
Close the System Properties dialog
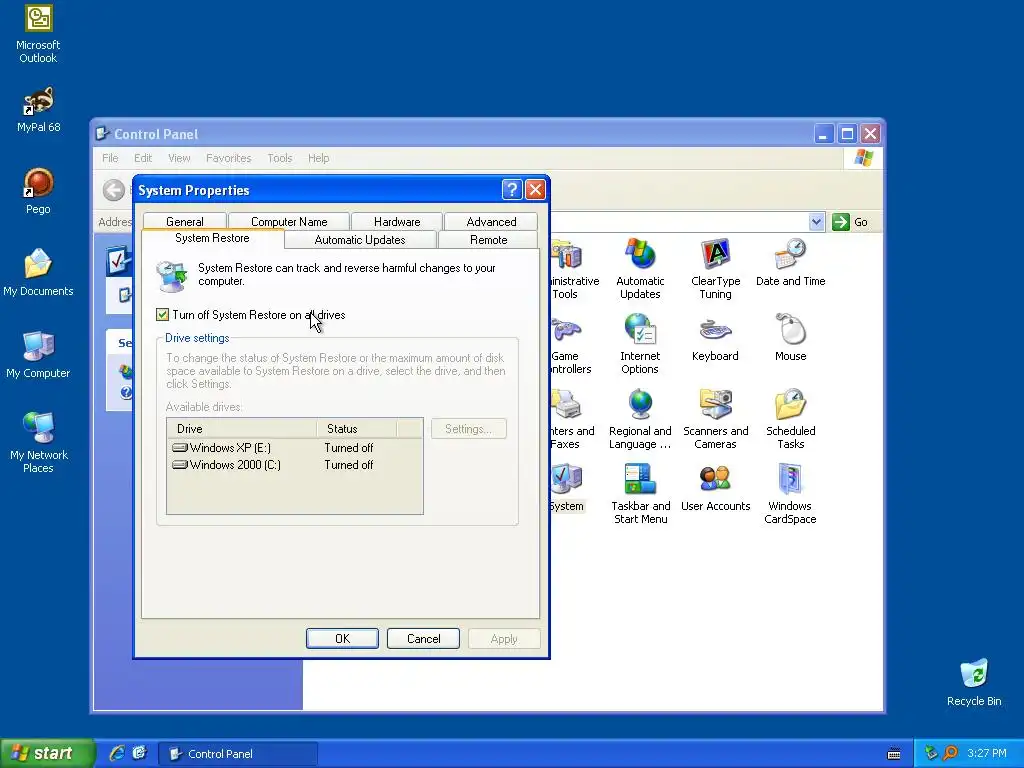pos(536,190)
